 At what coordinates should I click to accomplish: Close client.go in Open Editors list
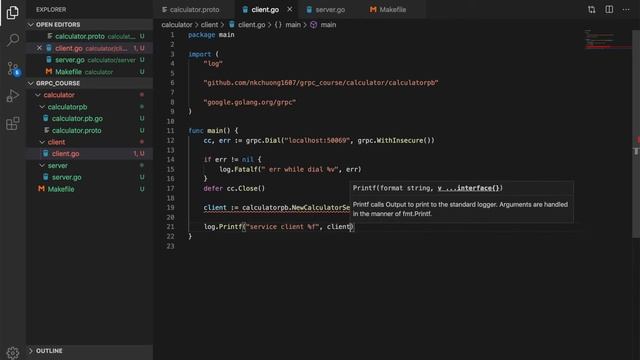pos(39,48)
